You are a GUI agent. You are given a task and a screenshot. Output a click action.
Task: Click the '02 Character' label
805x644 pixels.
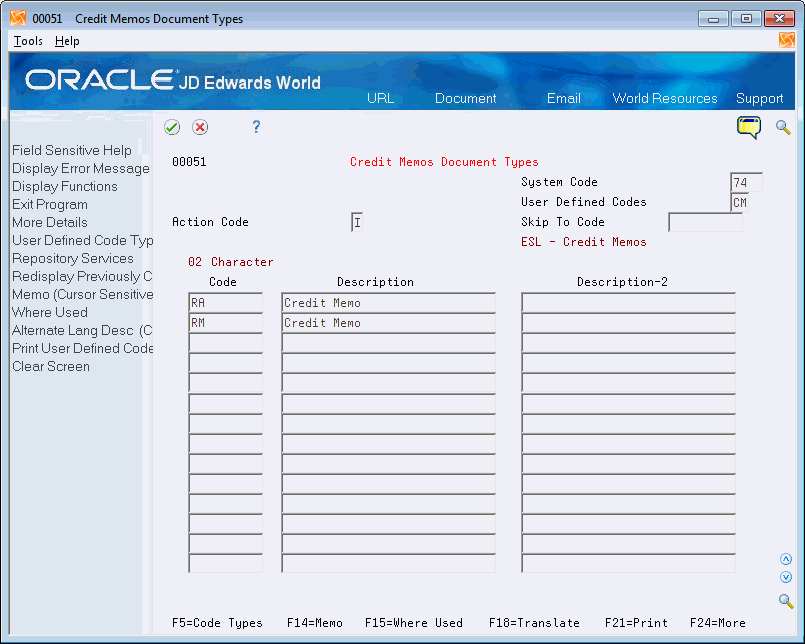tap(231, 262)
